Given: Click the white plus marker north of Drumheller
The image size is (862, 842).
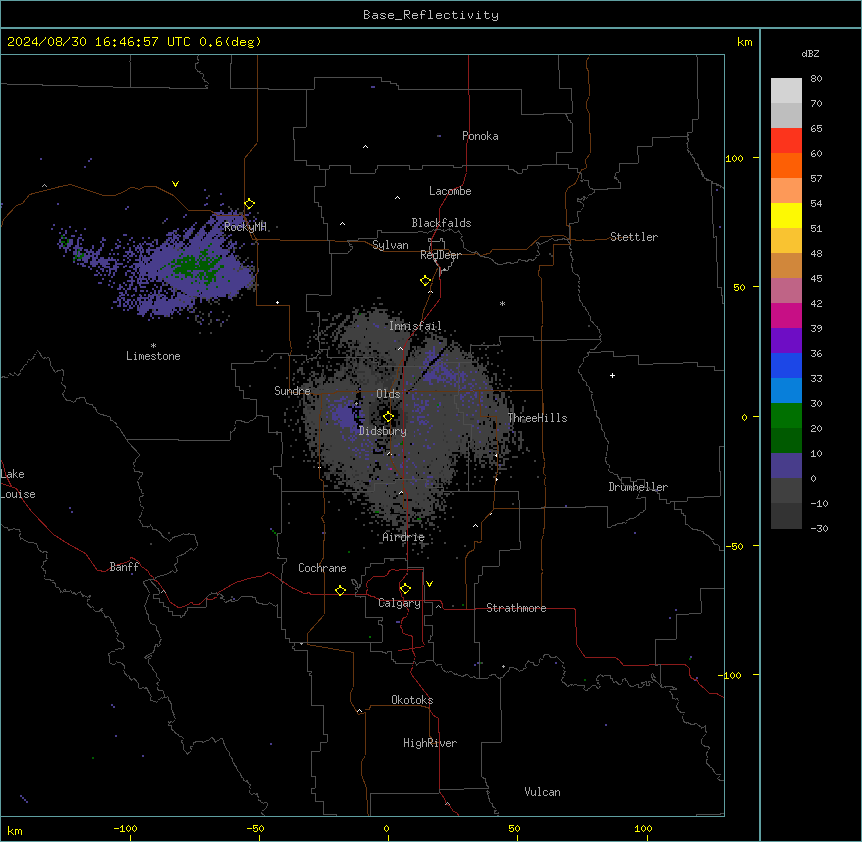Looking at the screenshot, I should [612, 375].
